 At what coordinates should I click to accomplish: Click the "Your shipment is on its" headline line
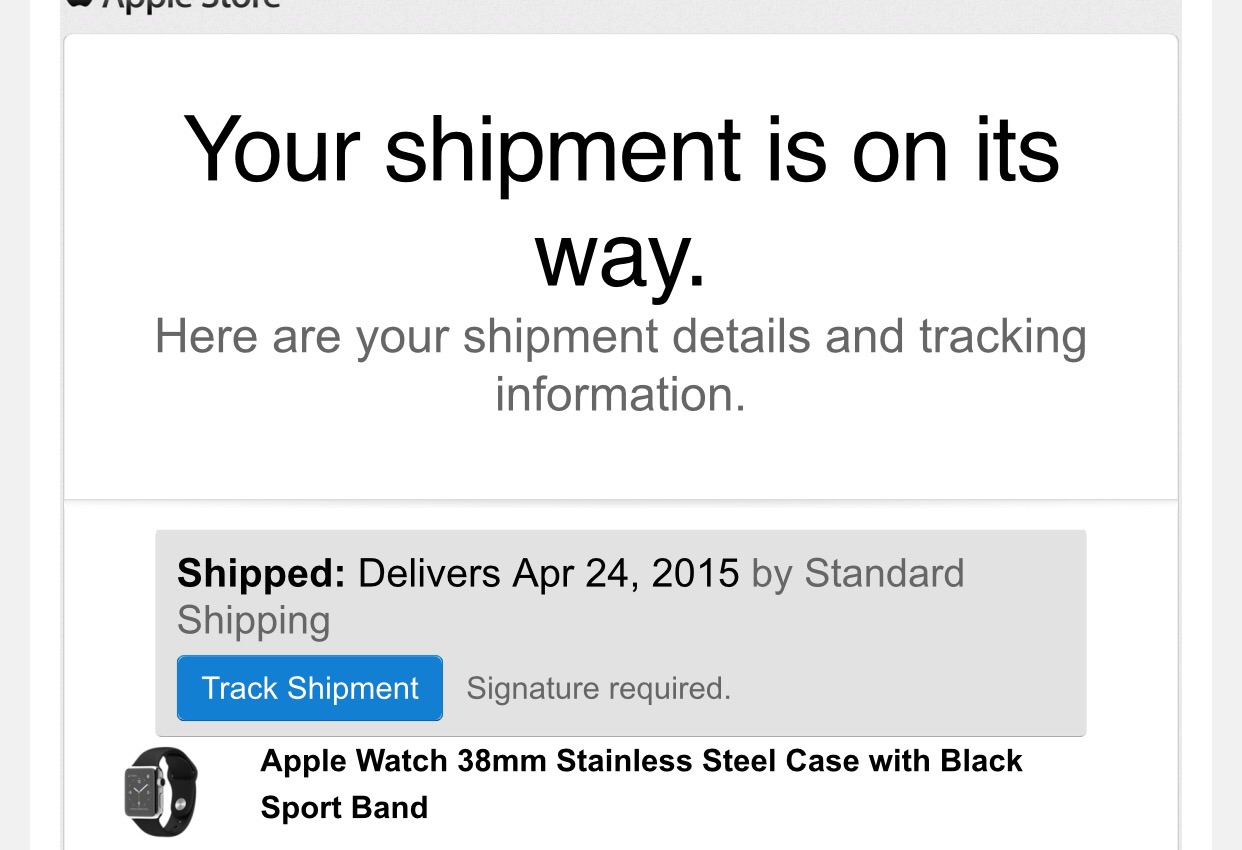point(621,151)
